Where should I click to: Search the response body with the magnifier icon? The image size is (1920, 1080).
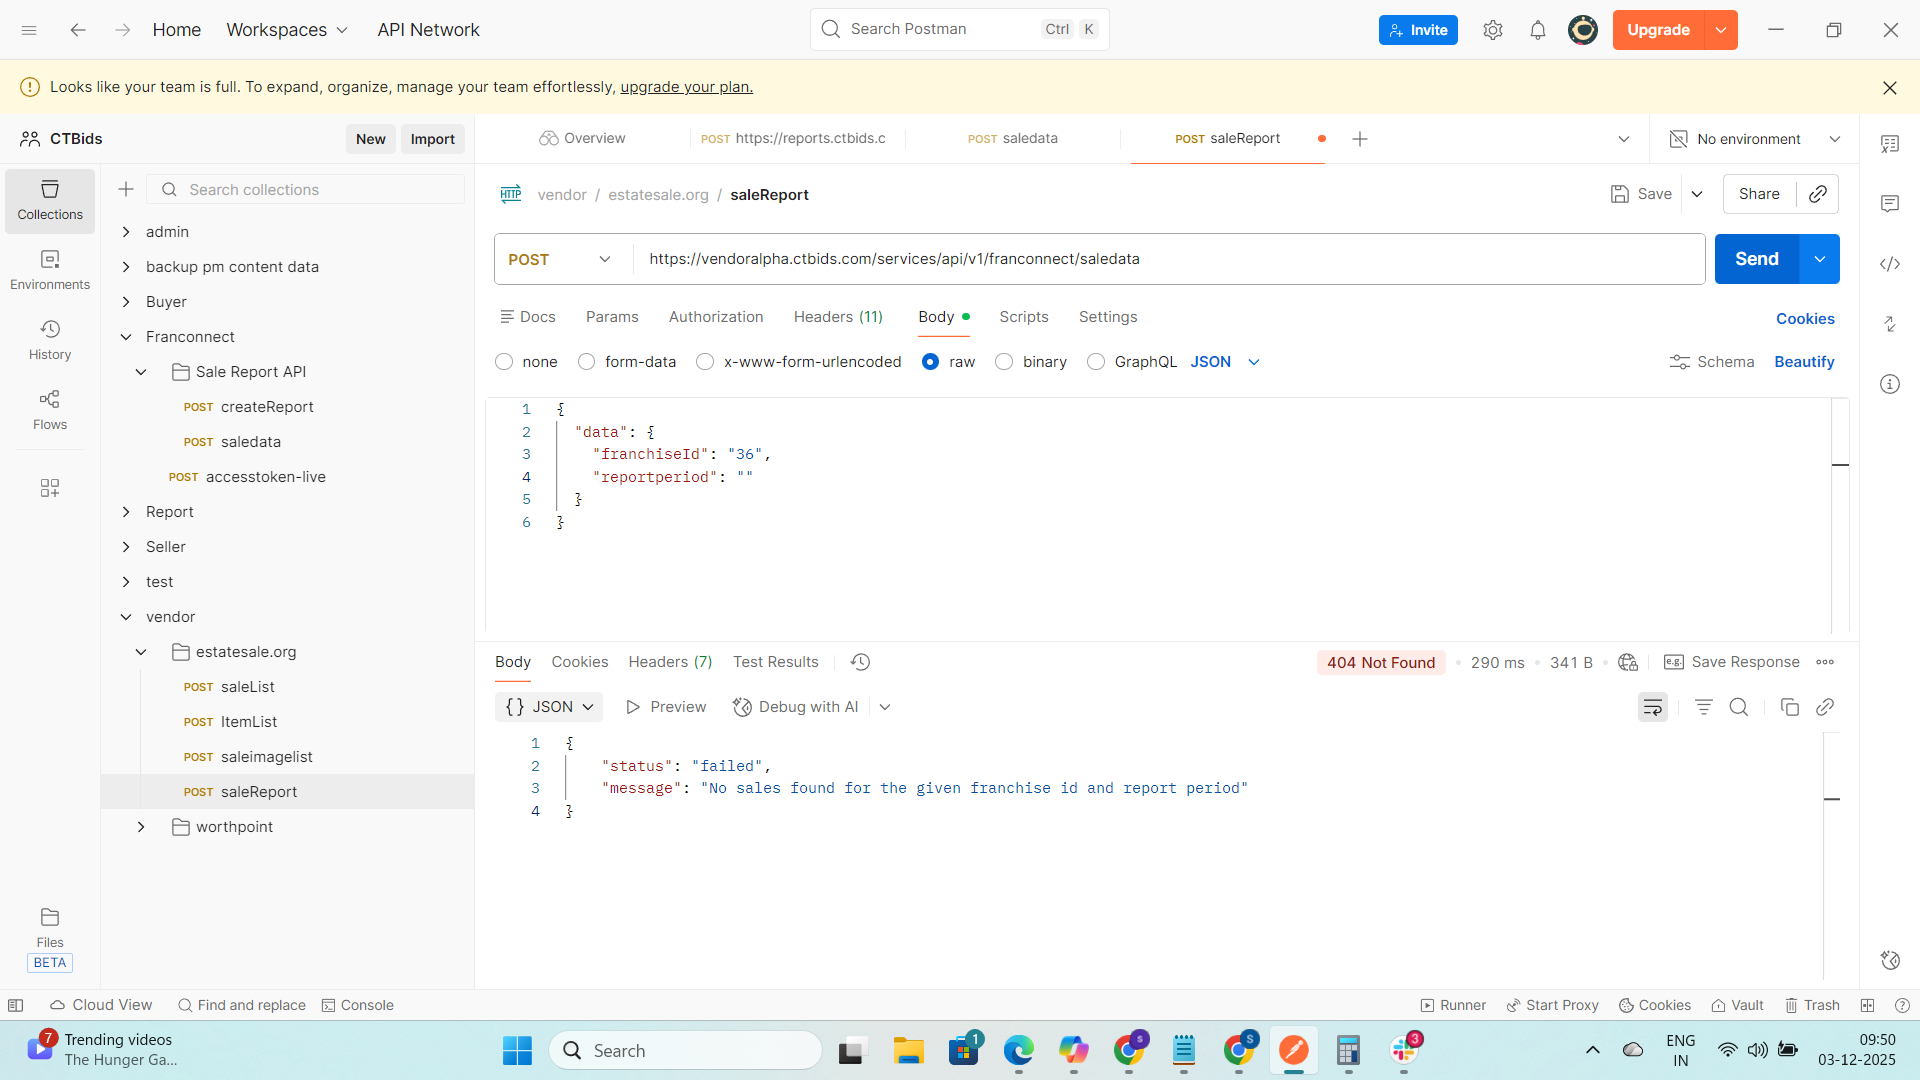(x=1739, y=707)
